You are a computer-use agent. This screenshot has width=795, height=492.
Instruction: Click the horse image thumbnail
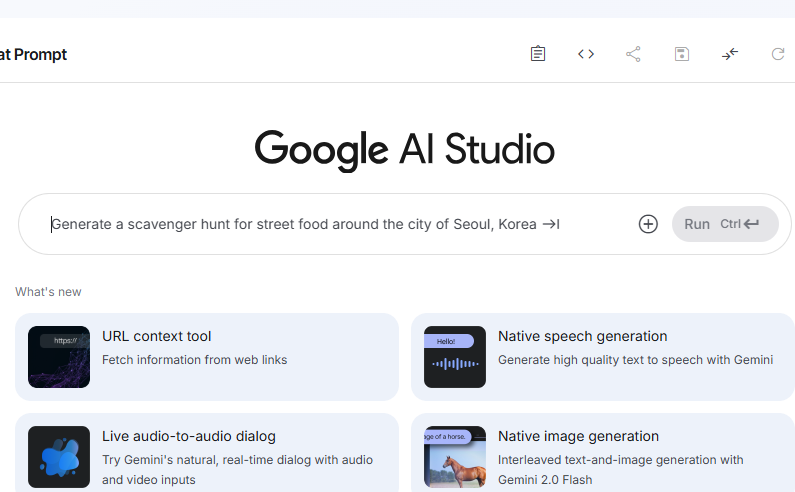pos(455,456)
